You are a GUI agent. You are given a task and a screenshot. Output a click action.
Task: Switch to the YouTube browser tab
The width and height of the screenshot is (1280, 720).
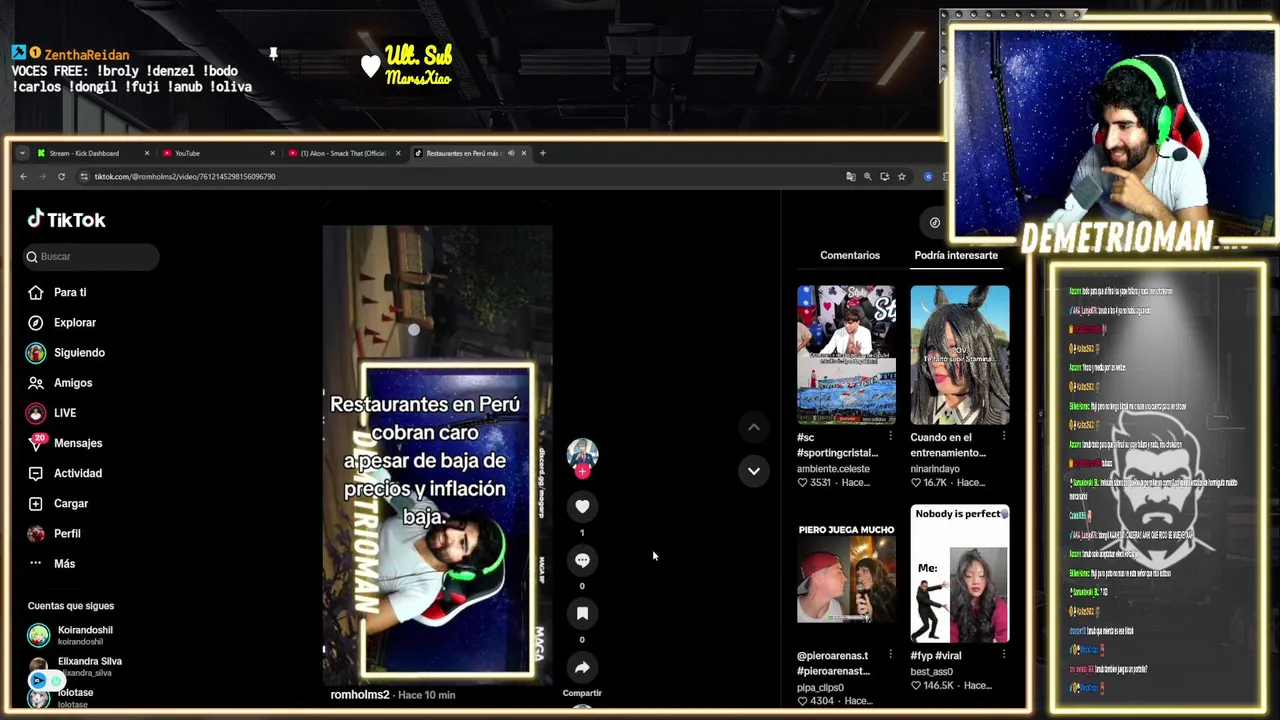tap(217, 153)
